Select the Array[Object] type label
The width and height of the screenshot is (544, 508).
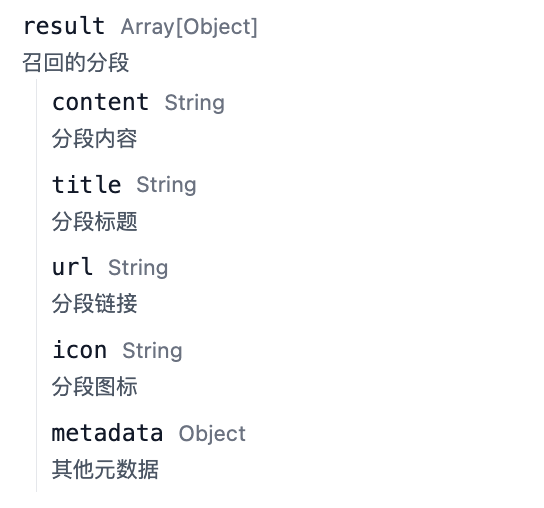pos(189,27)
